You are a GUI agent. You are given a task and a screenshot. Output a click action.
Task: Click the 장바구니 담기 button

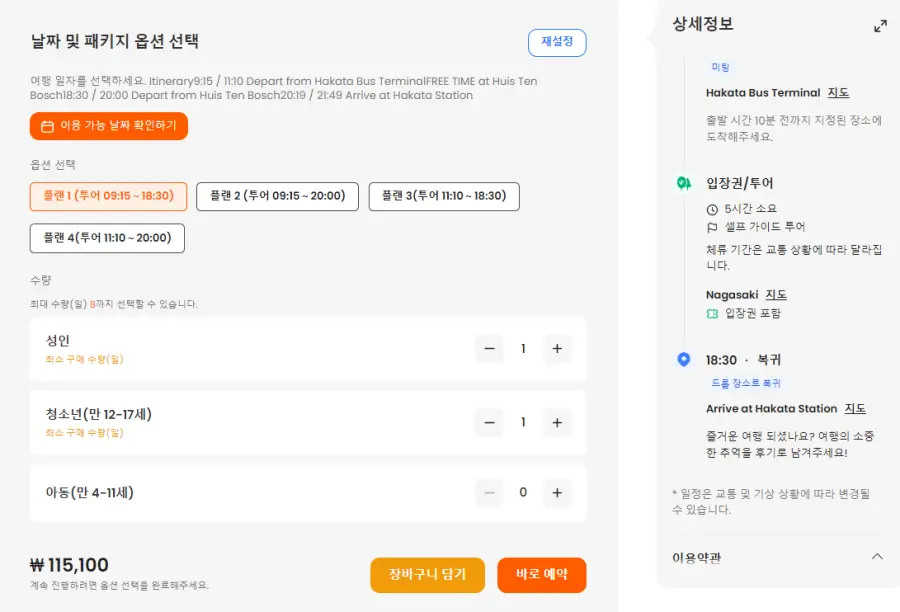428,575
